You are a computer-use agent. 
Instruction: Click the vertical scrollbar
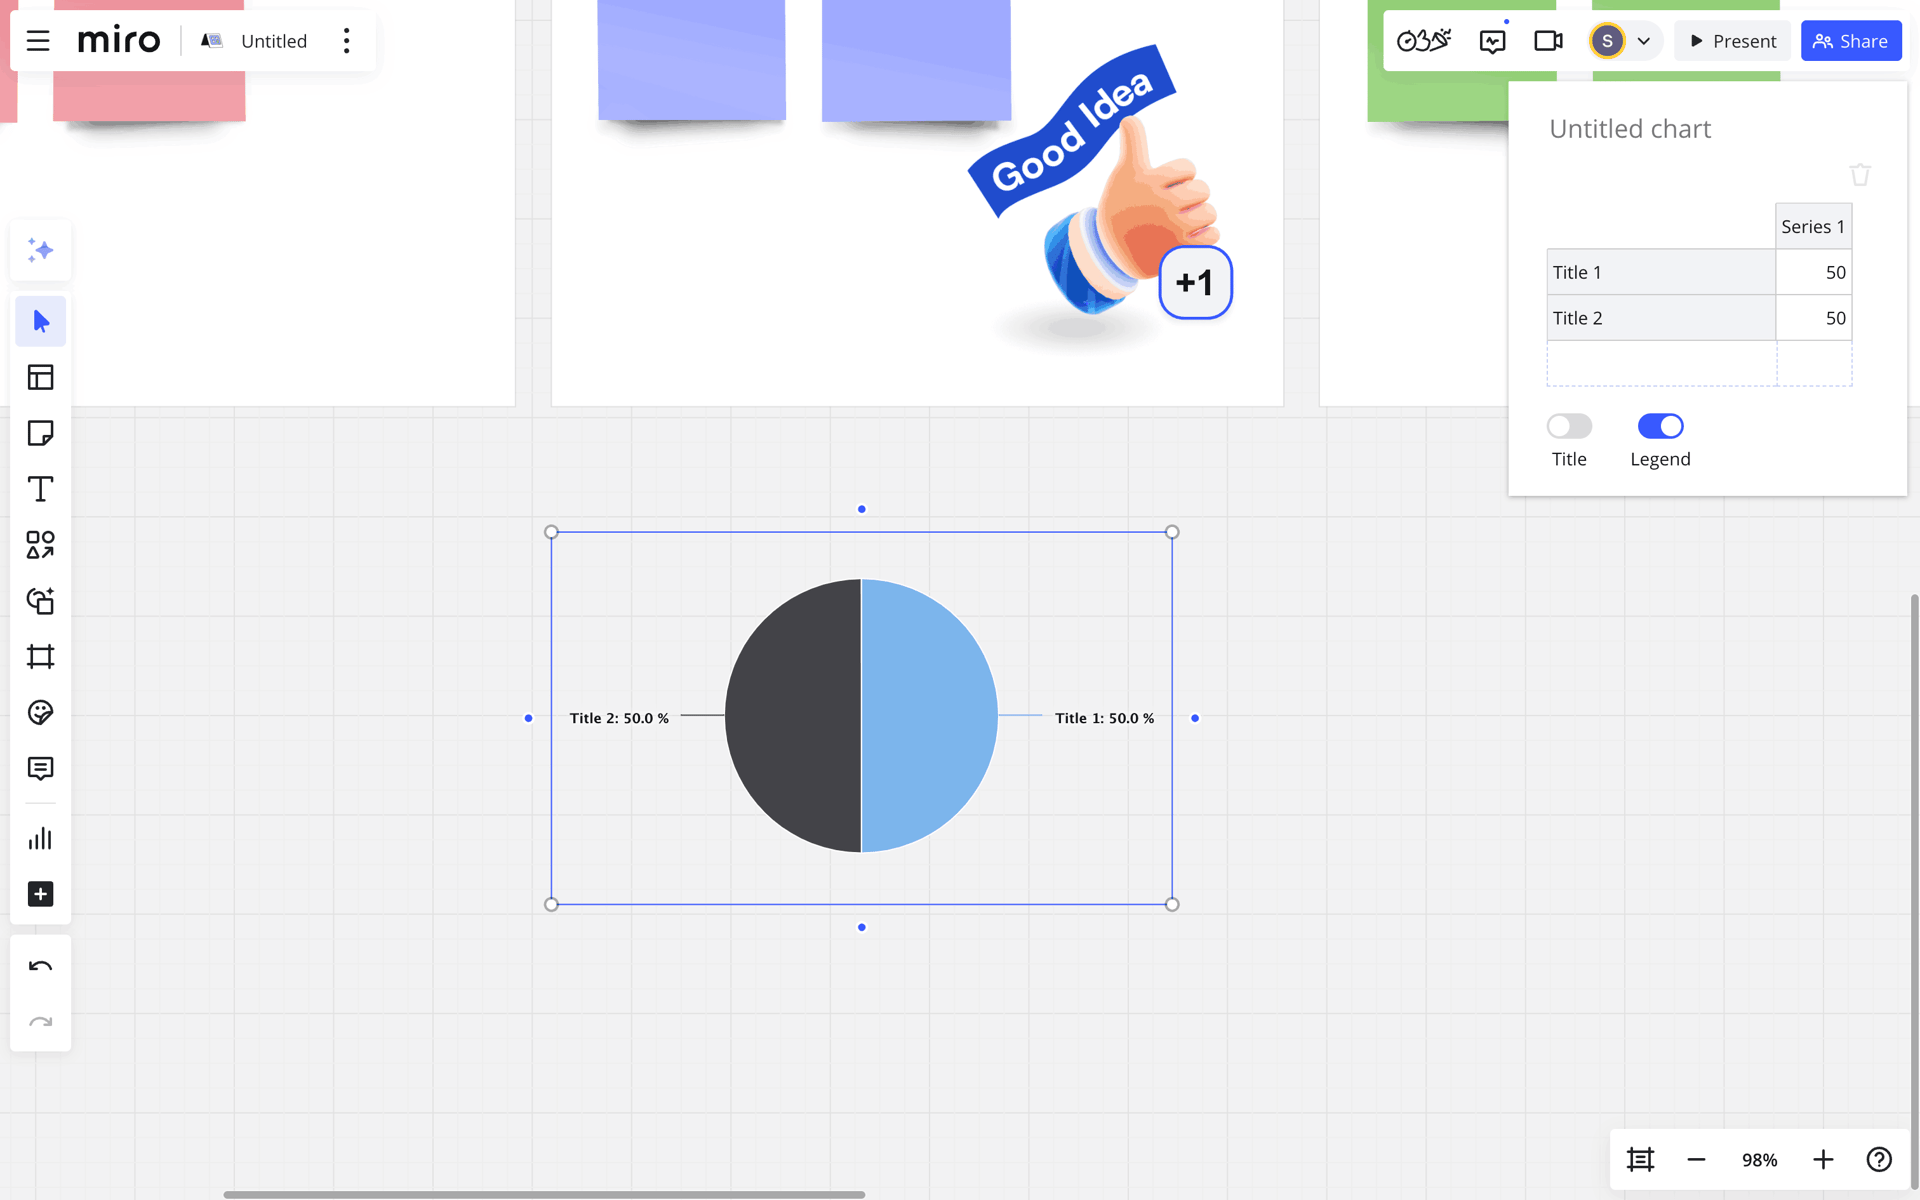[x=1914, y=890]
